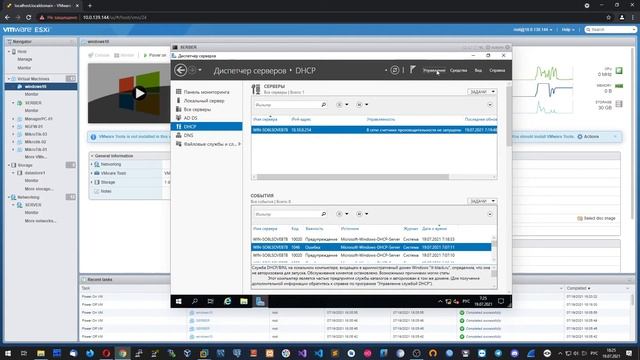Click Server Manager icon in guest taskbar
This screenshot has width=640, height=360.
260,301
